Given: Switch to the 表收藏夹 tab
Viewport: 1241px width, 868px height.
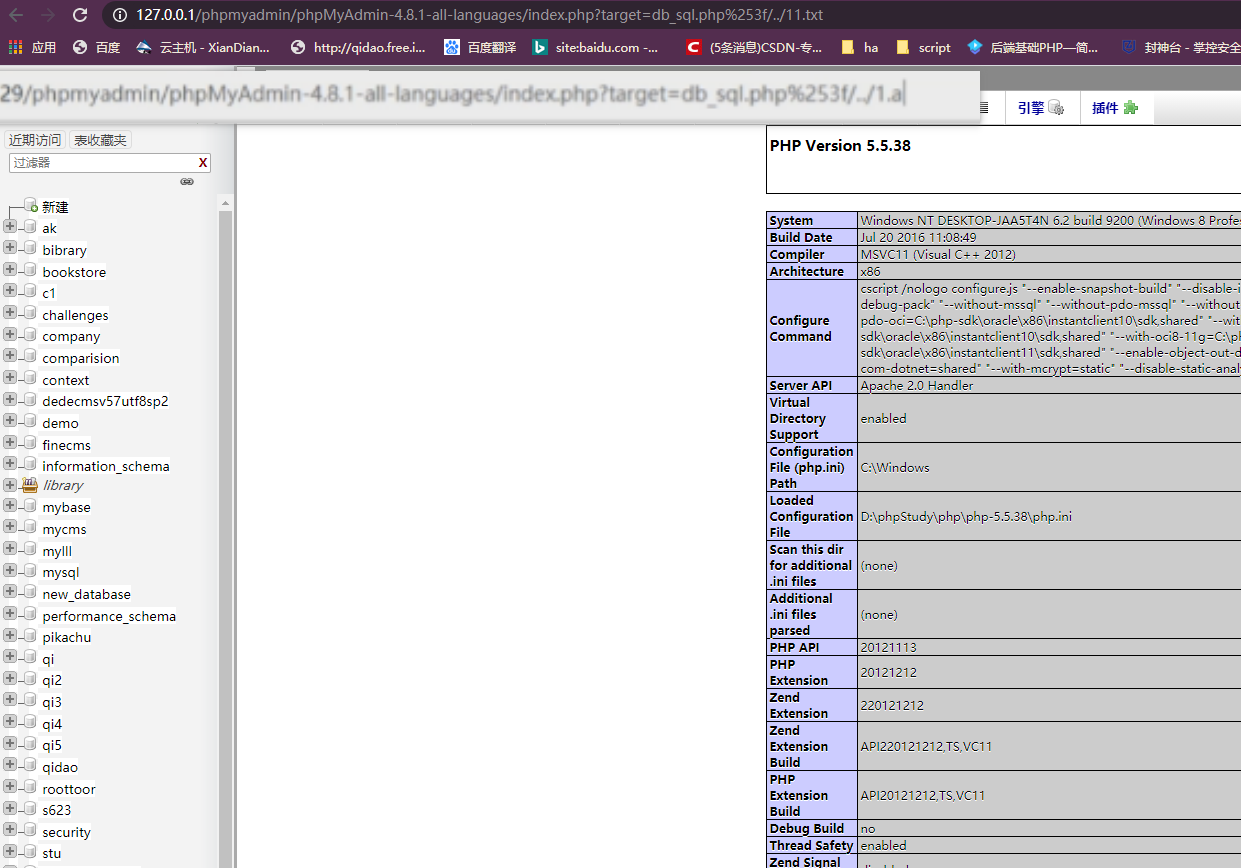Looking at the screenshot, I should click(x=100, y=140).
